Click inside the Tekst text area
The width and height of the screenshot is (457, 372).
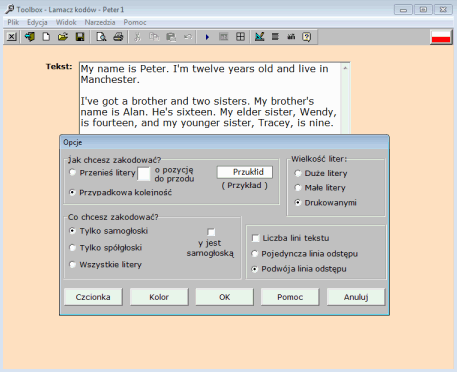point(210,98)
